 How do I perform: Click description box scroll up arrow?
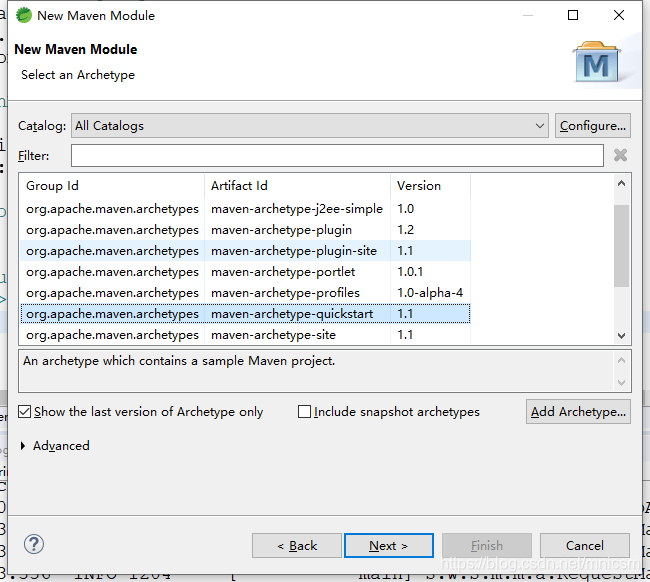tap(621, 361)
